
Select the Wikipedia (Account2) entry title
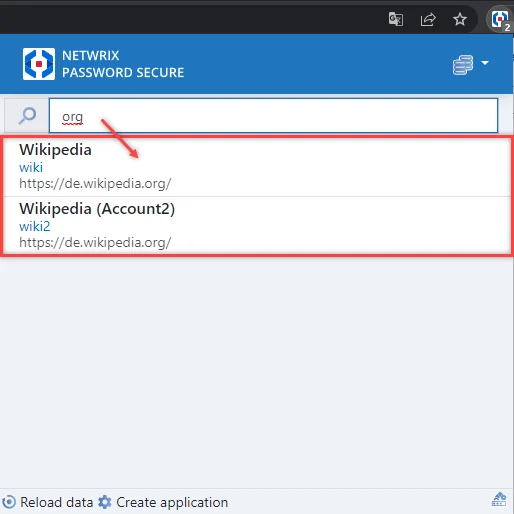pos(97,209)
